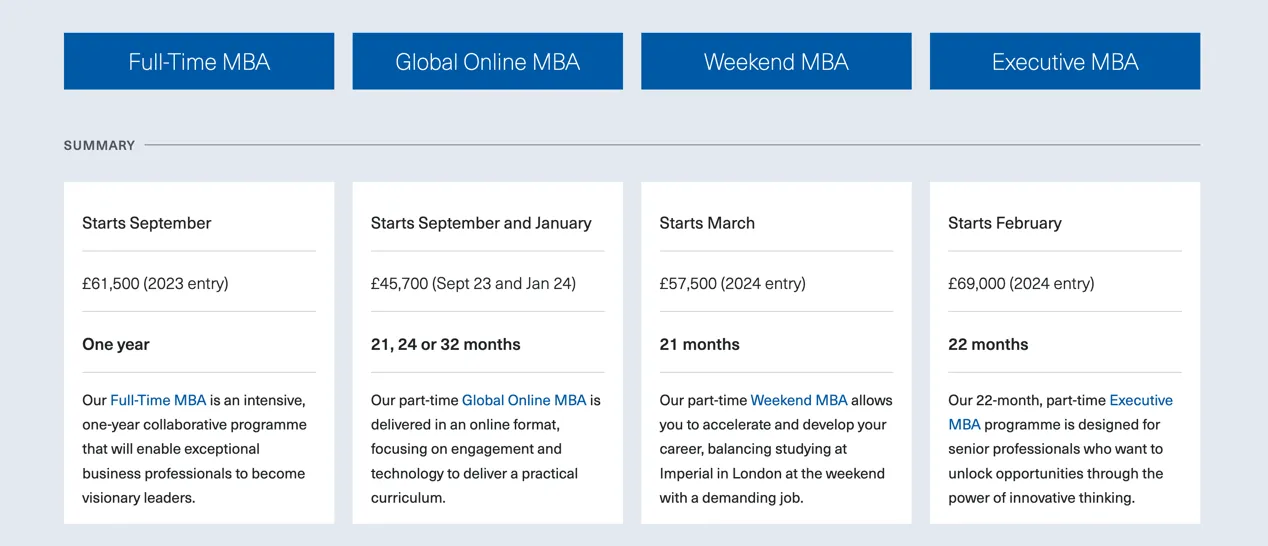
Task: Visit the Weekend MBA inline text link
Action: [798, 400]
